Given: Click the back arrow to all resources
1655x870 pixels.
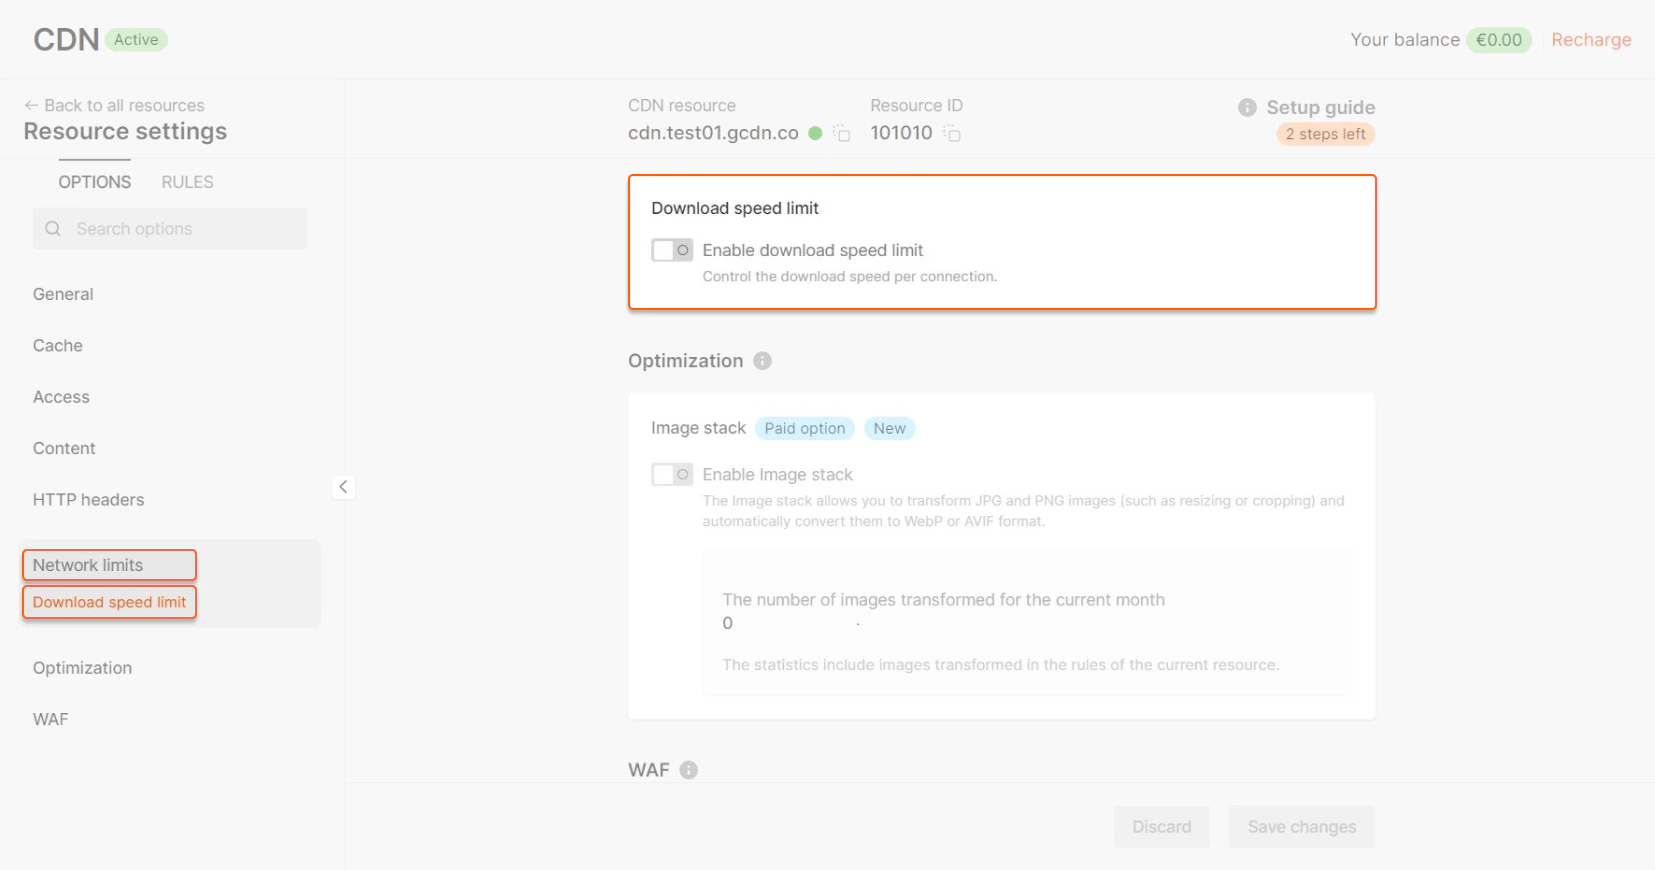Looking at the screenshot, I should (x=32, y=104).
